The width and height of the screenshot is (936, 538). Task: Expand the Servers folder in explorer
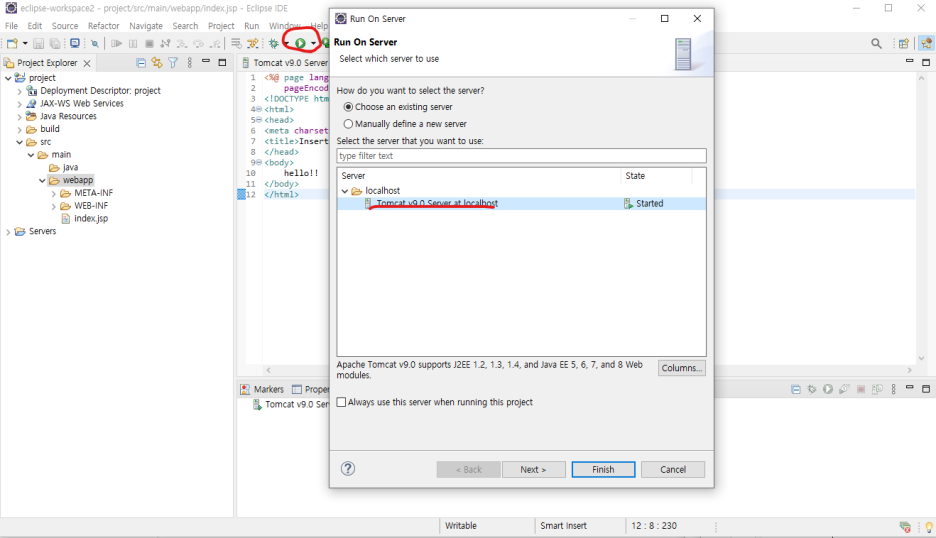point(8,232)
